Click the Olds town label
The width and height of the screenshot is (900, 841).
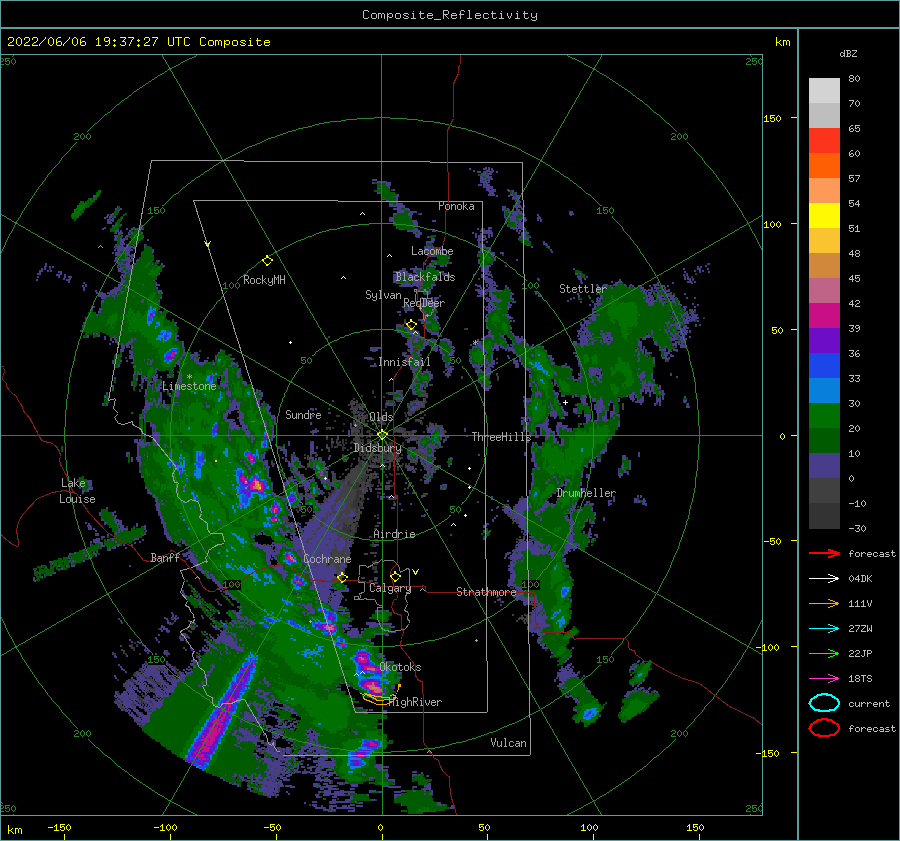[x=381, y=417]
